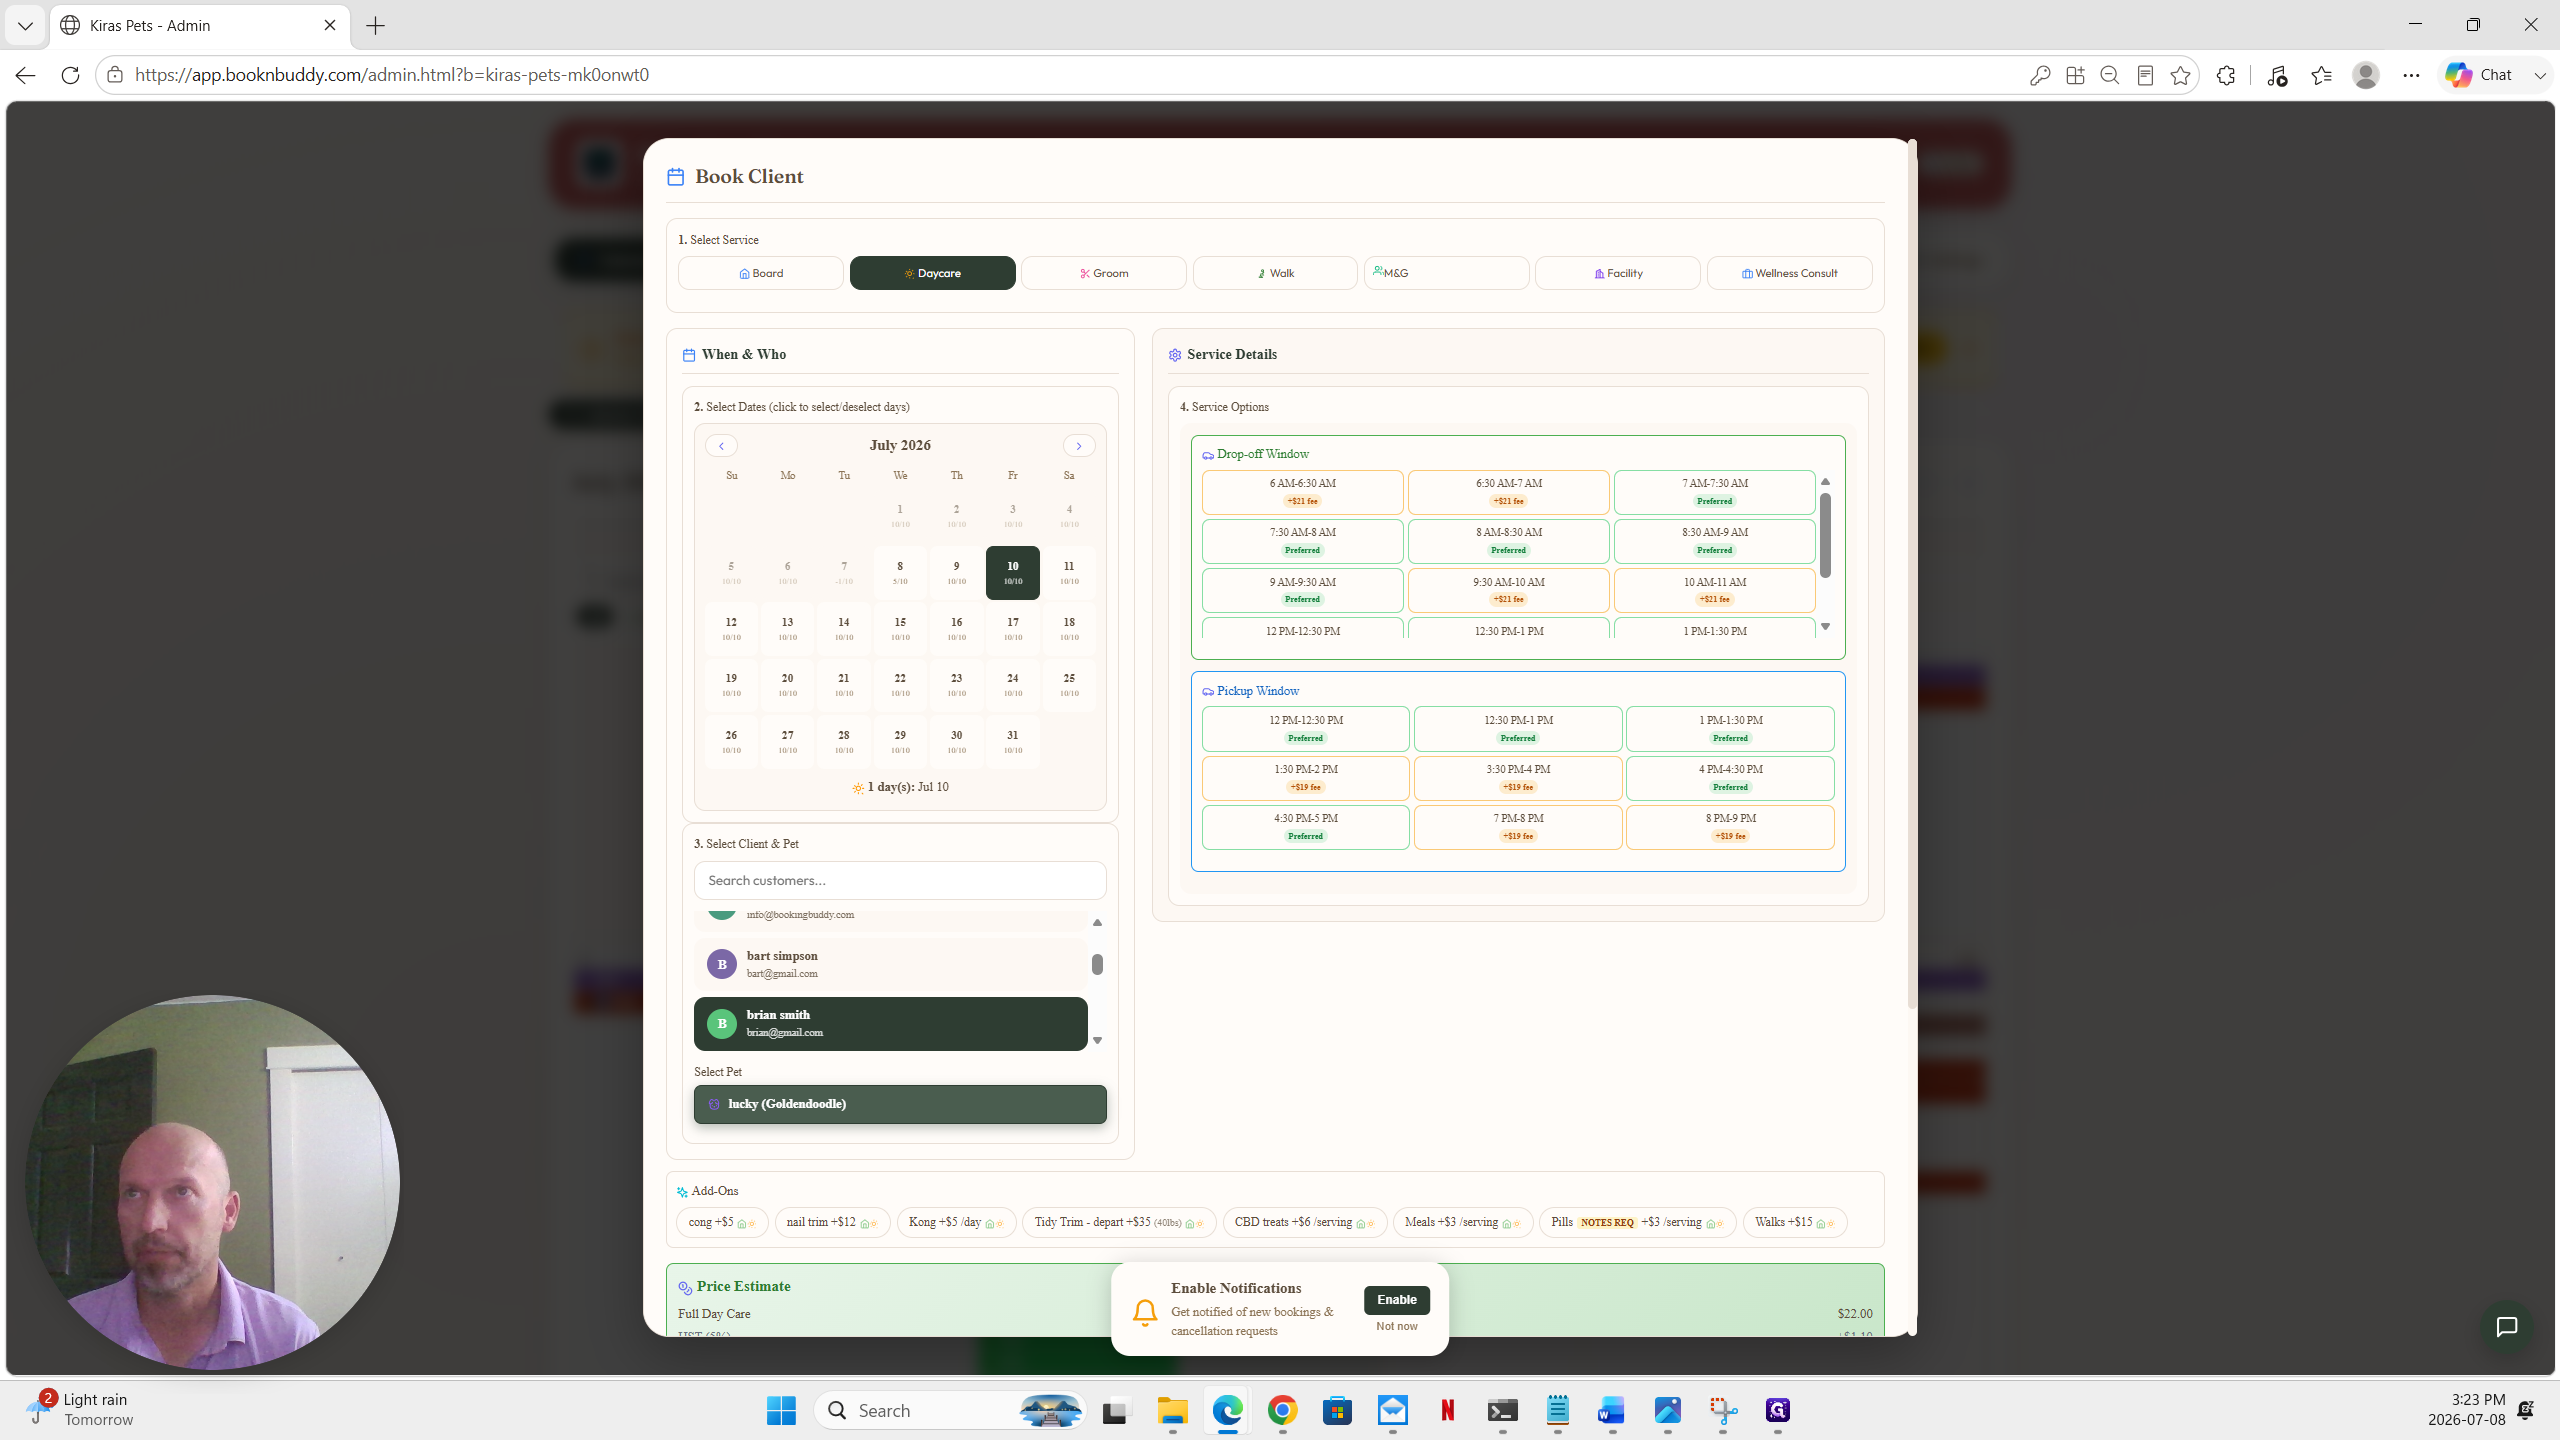Switch to the Facility service tab
Viewport: 2560px width, 1440px height.
(x=1618, y=273)
